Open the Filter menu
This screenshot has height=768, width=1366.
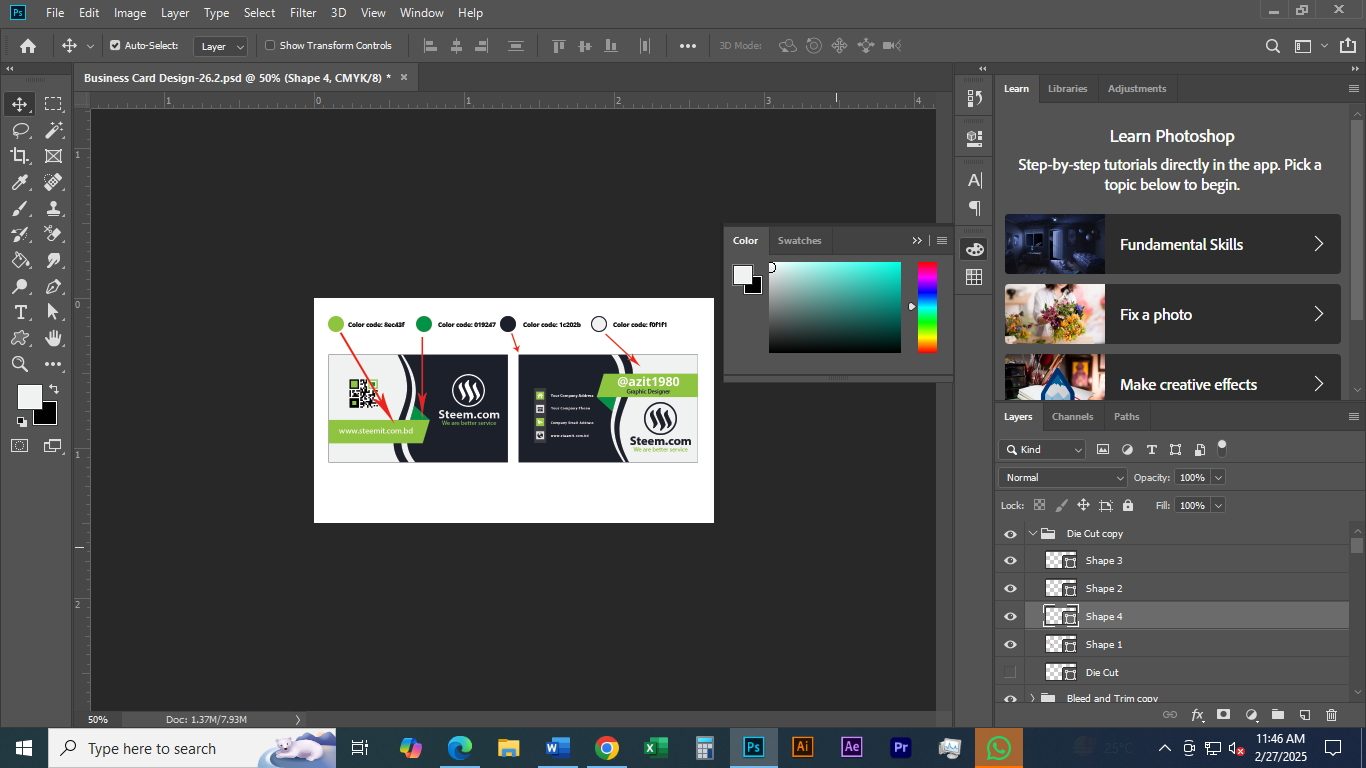pyautogui.click(x=303, y=13)
